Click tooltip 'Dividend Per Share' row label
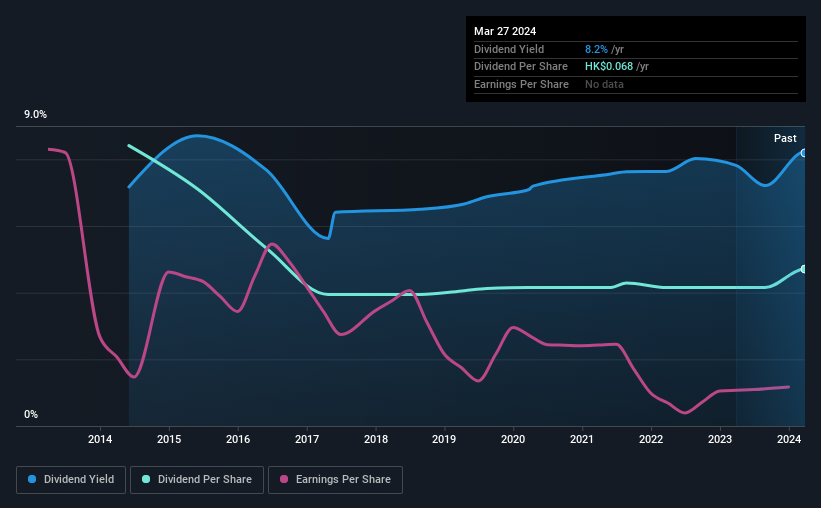This screenshot has width=821, height=508. (521, 67)
